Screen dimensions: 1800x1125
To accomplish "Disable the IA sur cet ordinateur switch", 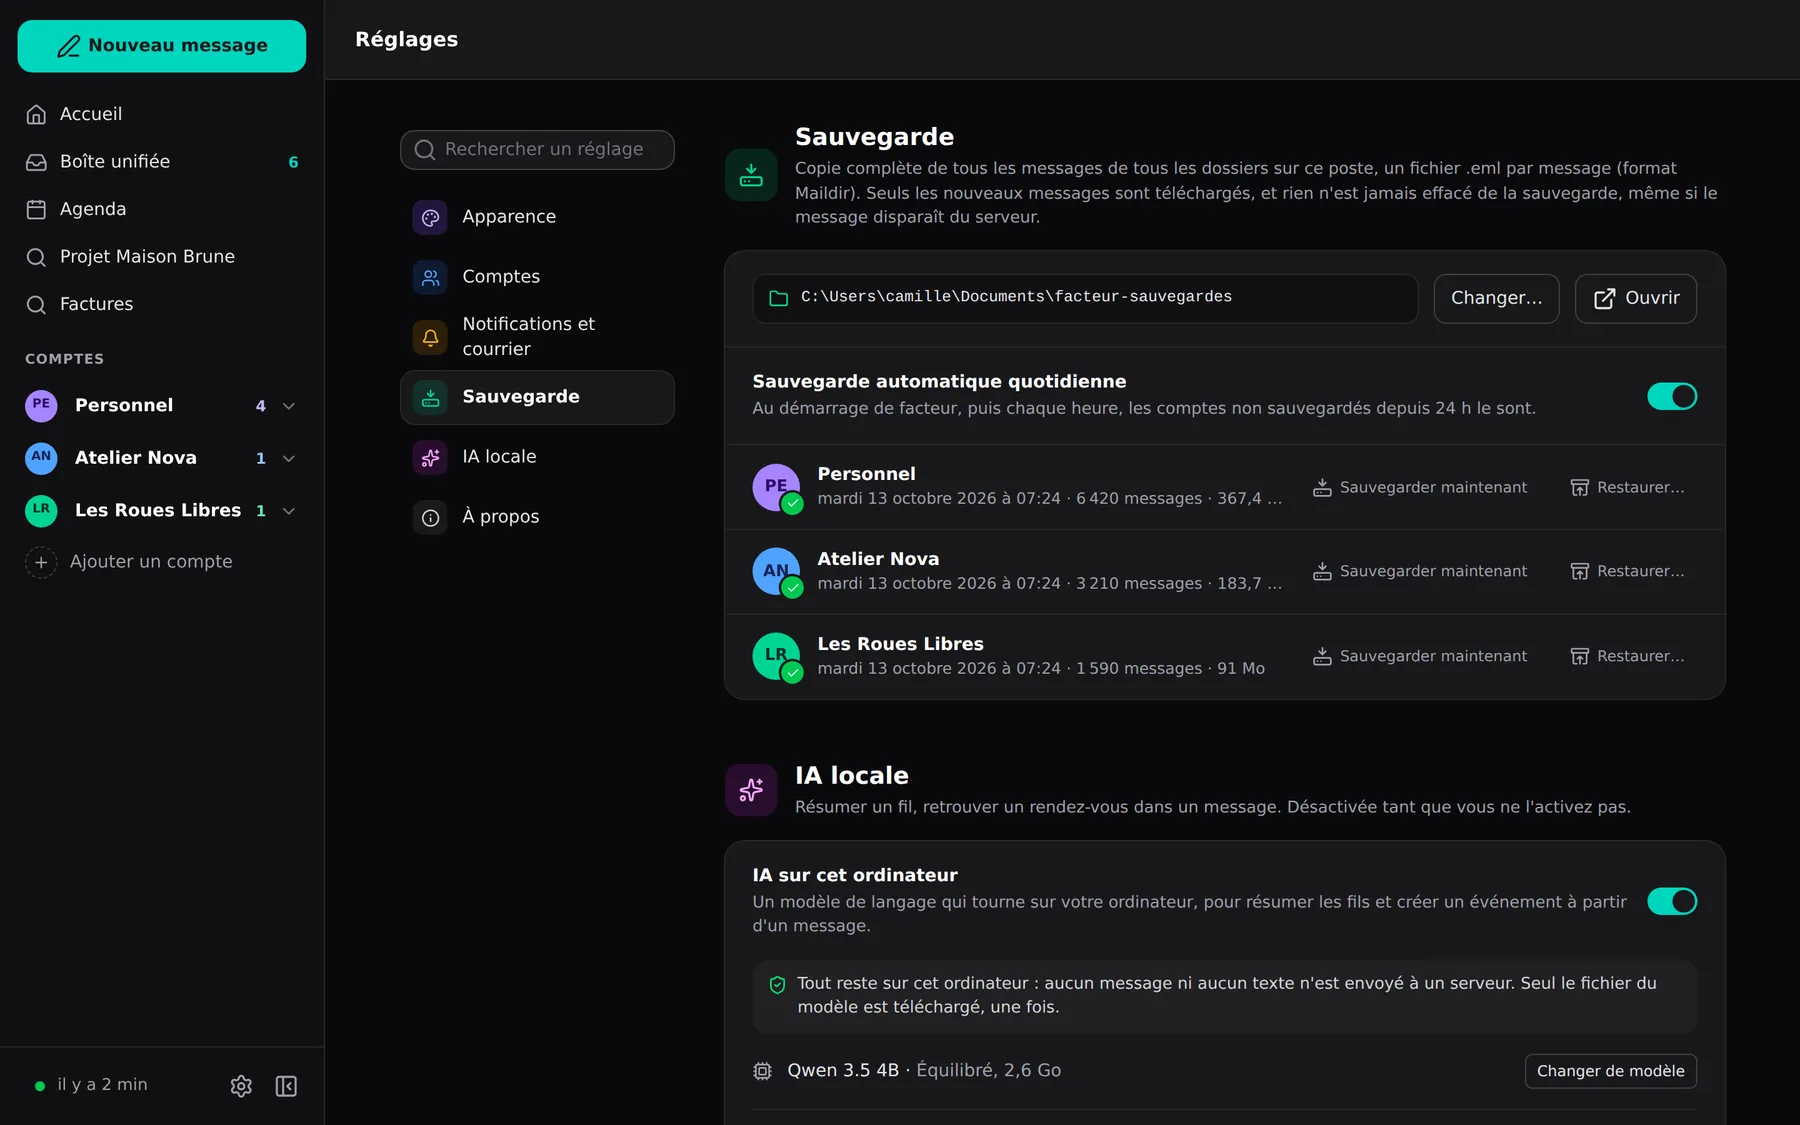I will (x=1672, y=901).
